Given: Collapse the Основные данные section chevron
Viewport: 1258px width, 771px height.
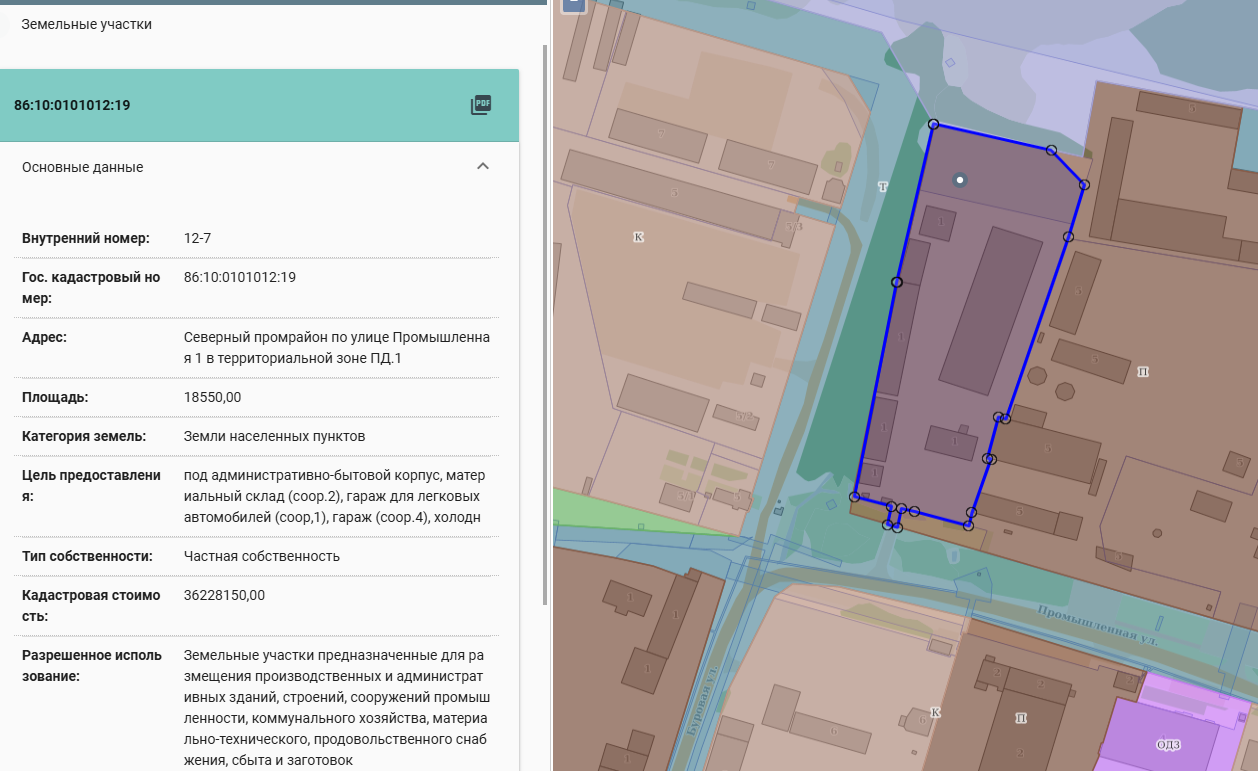Looking at the screenshot, I should tap(483, 167).
